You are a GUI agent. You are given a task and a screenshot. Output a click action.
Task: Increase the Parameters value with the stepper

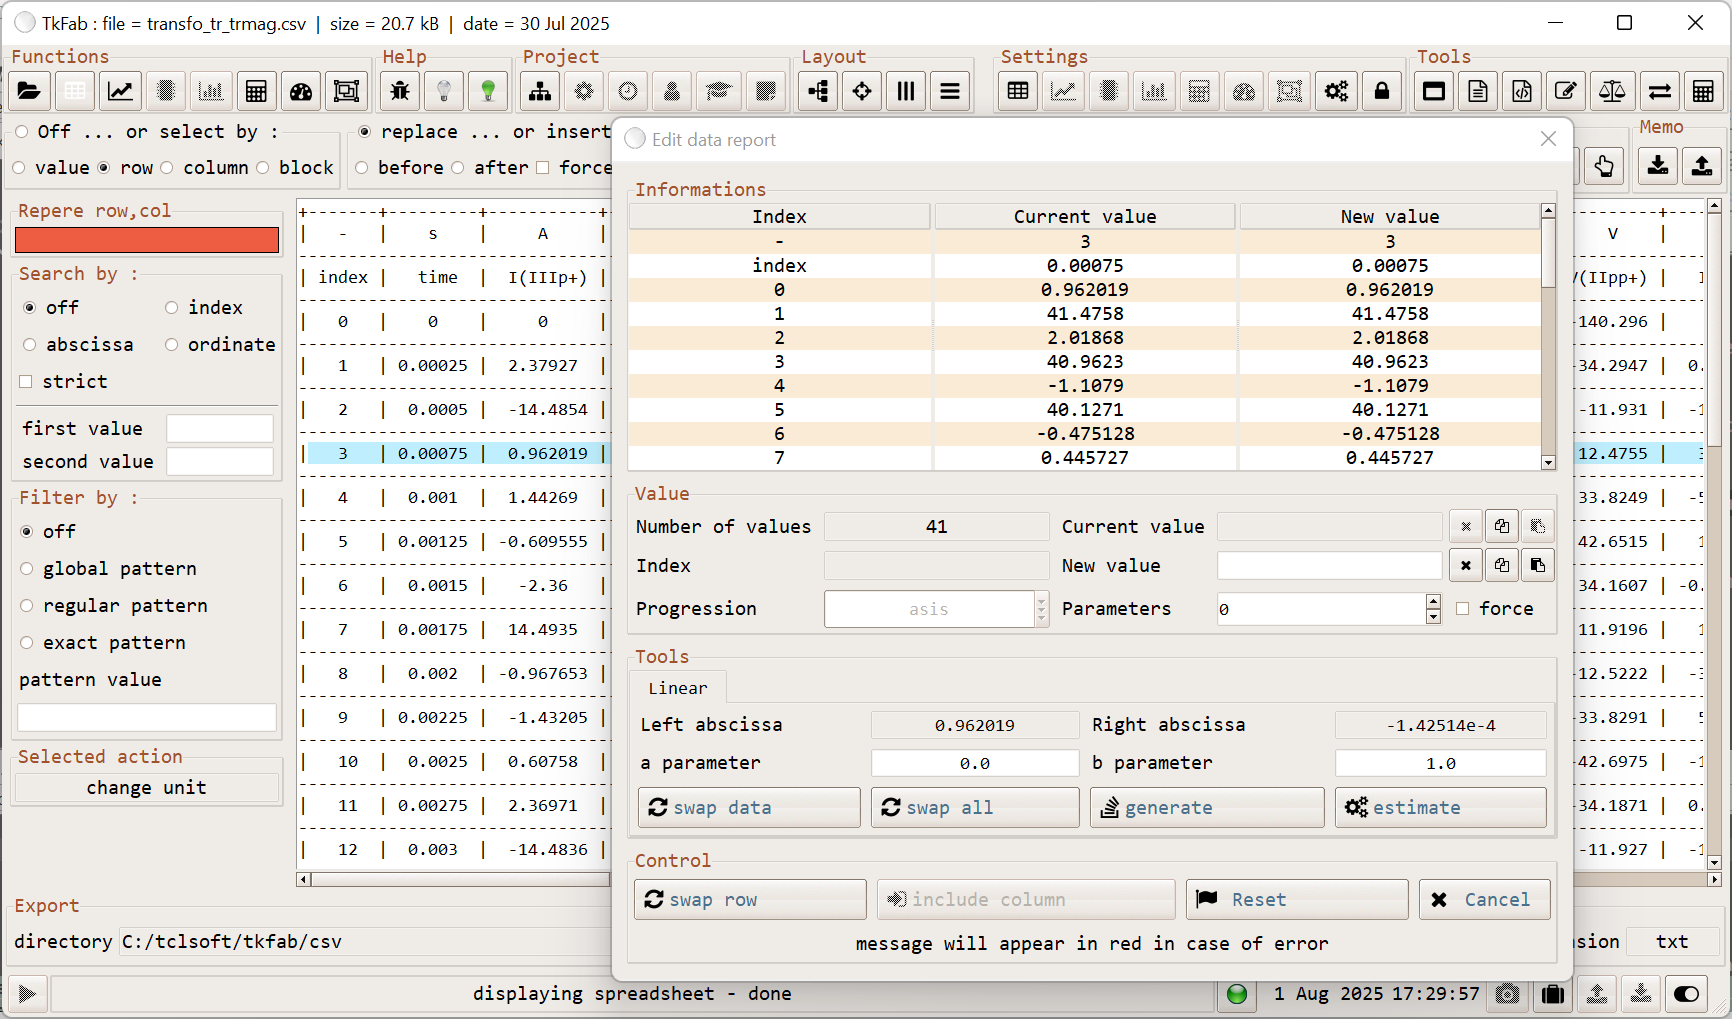(x=1433, y=602)
